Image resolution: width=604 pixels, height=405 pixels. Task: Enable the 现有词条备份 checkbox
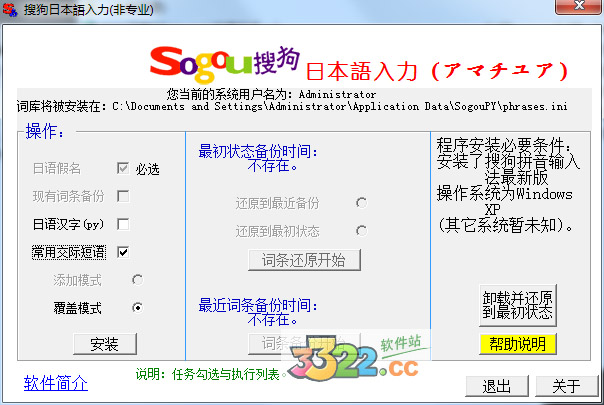[123, 196]
